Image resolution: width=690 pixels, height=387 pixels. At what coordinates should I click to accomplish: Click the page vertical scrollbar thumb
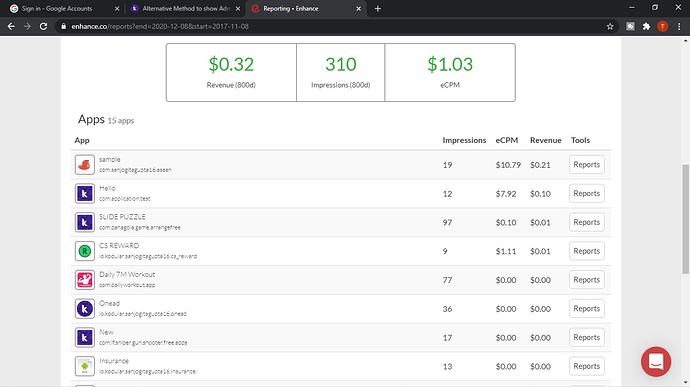click(x=685, y=219)
